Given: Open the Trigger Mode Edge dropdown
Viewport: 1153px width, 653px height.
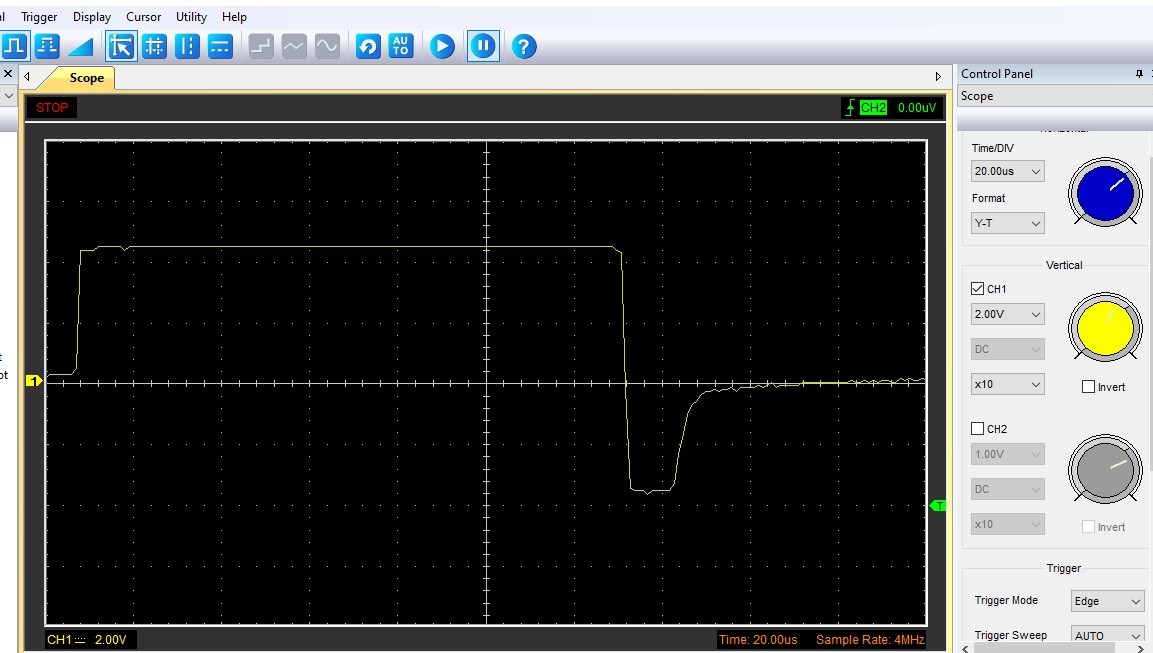Looking at the screenshot, I should pos(1106,601).
